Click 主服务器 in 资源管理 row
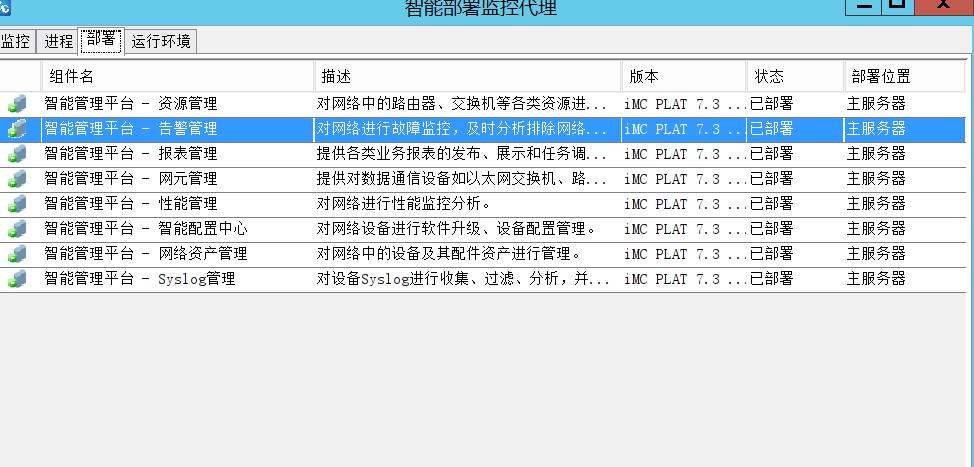 coord(876,104)
